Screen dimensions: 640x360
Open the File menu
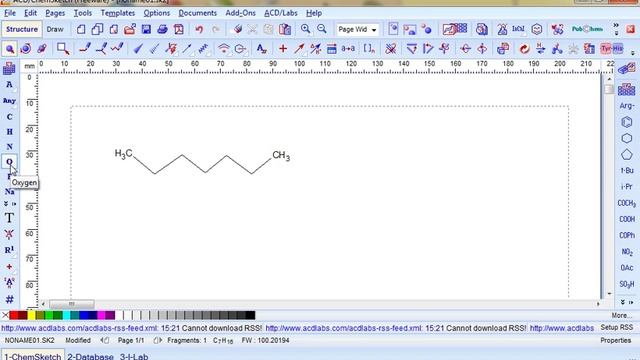10,13
